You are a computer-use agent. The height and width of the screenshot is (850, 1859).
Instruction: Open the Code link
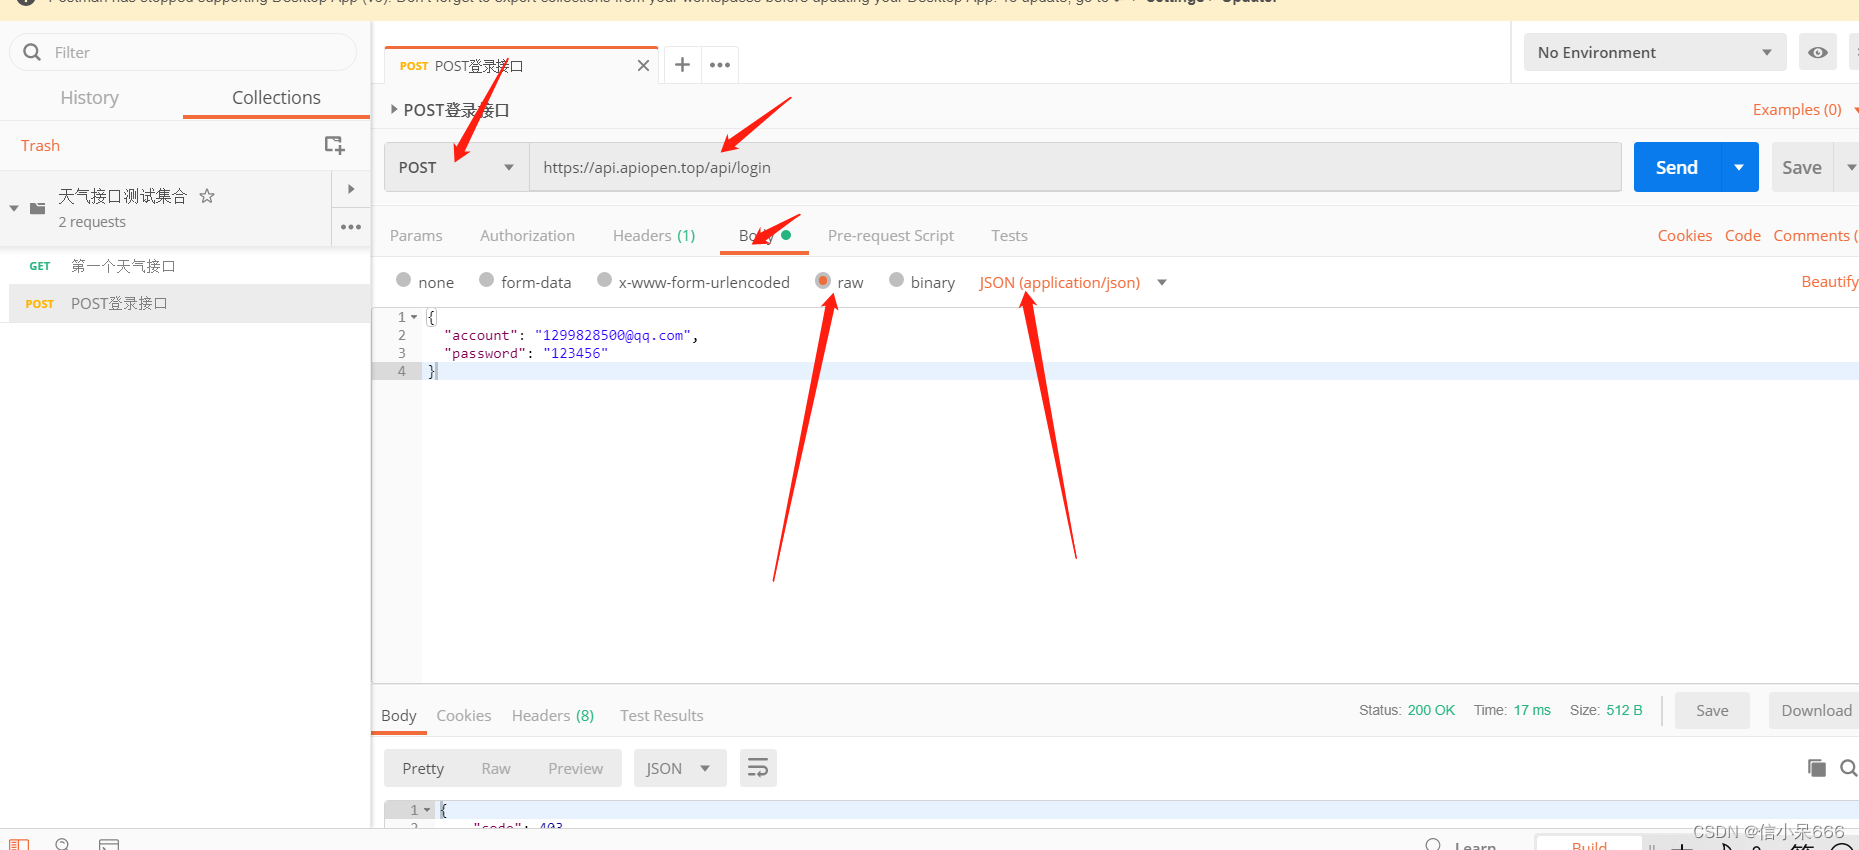click(x=1743, y=236)
